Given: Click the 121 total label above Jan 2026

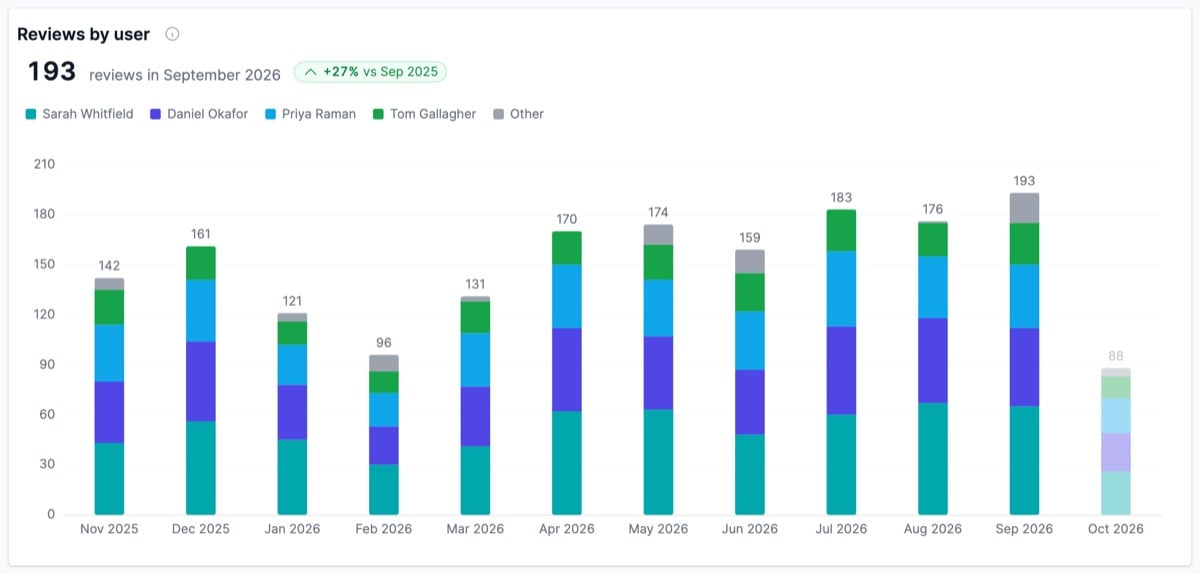Looking at the screenshot, I should (x=292, y=301).
